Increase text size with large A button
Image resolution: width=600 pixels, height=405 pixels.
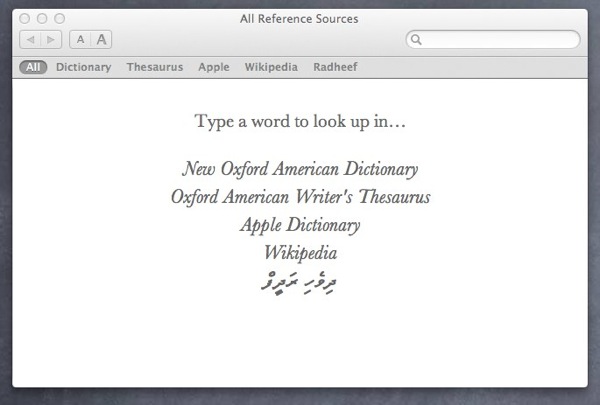[x=101, y=39]
